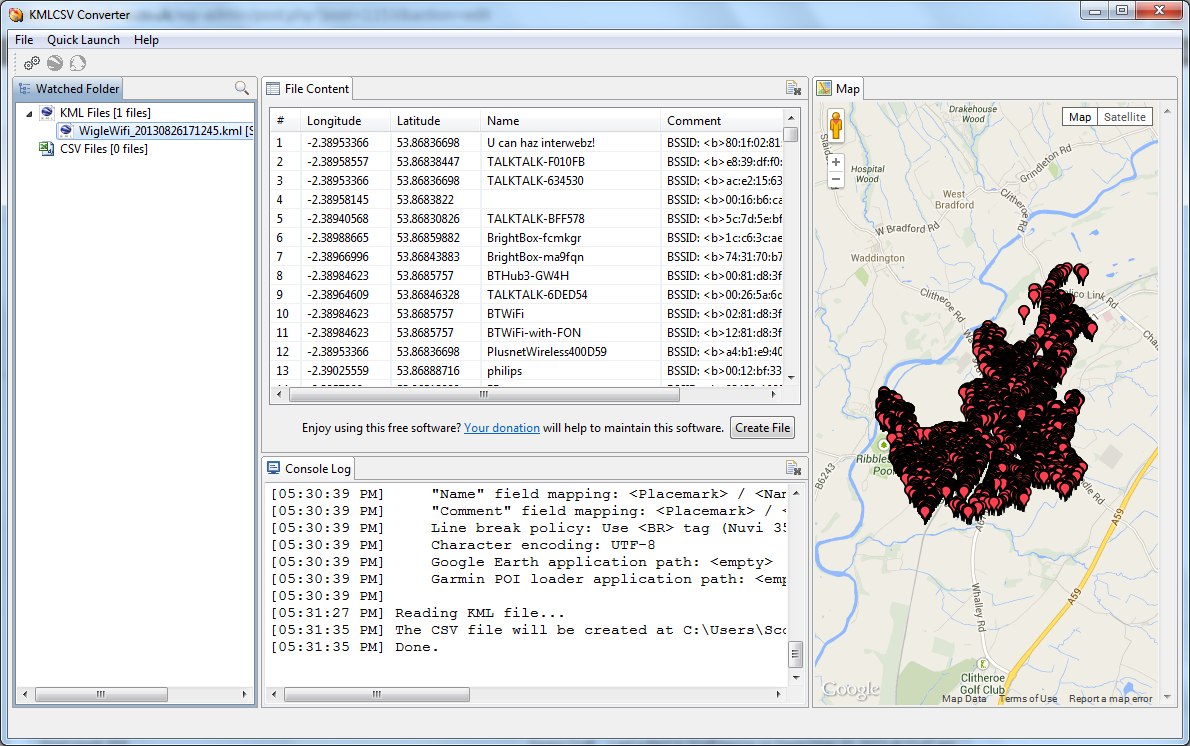Click Watched Folder scrollbar right arrow

pos(244,694)
